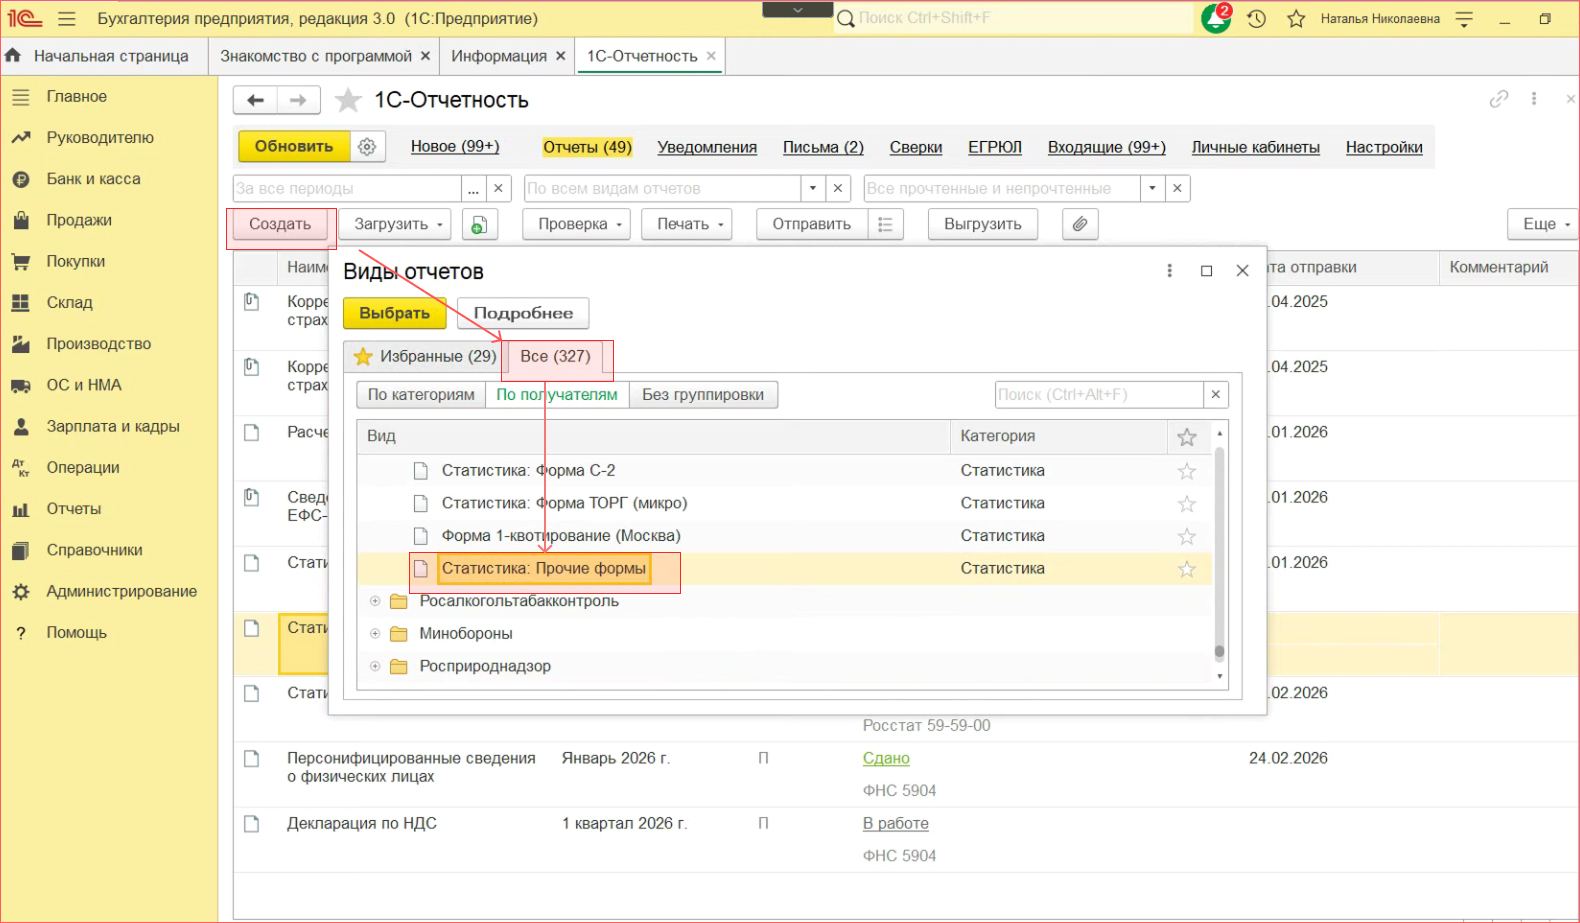Click the Выгрузить button
The width and height of the screenshot is (1580, 923).
coord(983,225)
